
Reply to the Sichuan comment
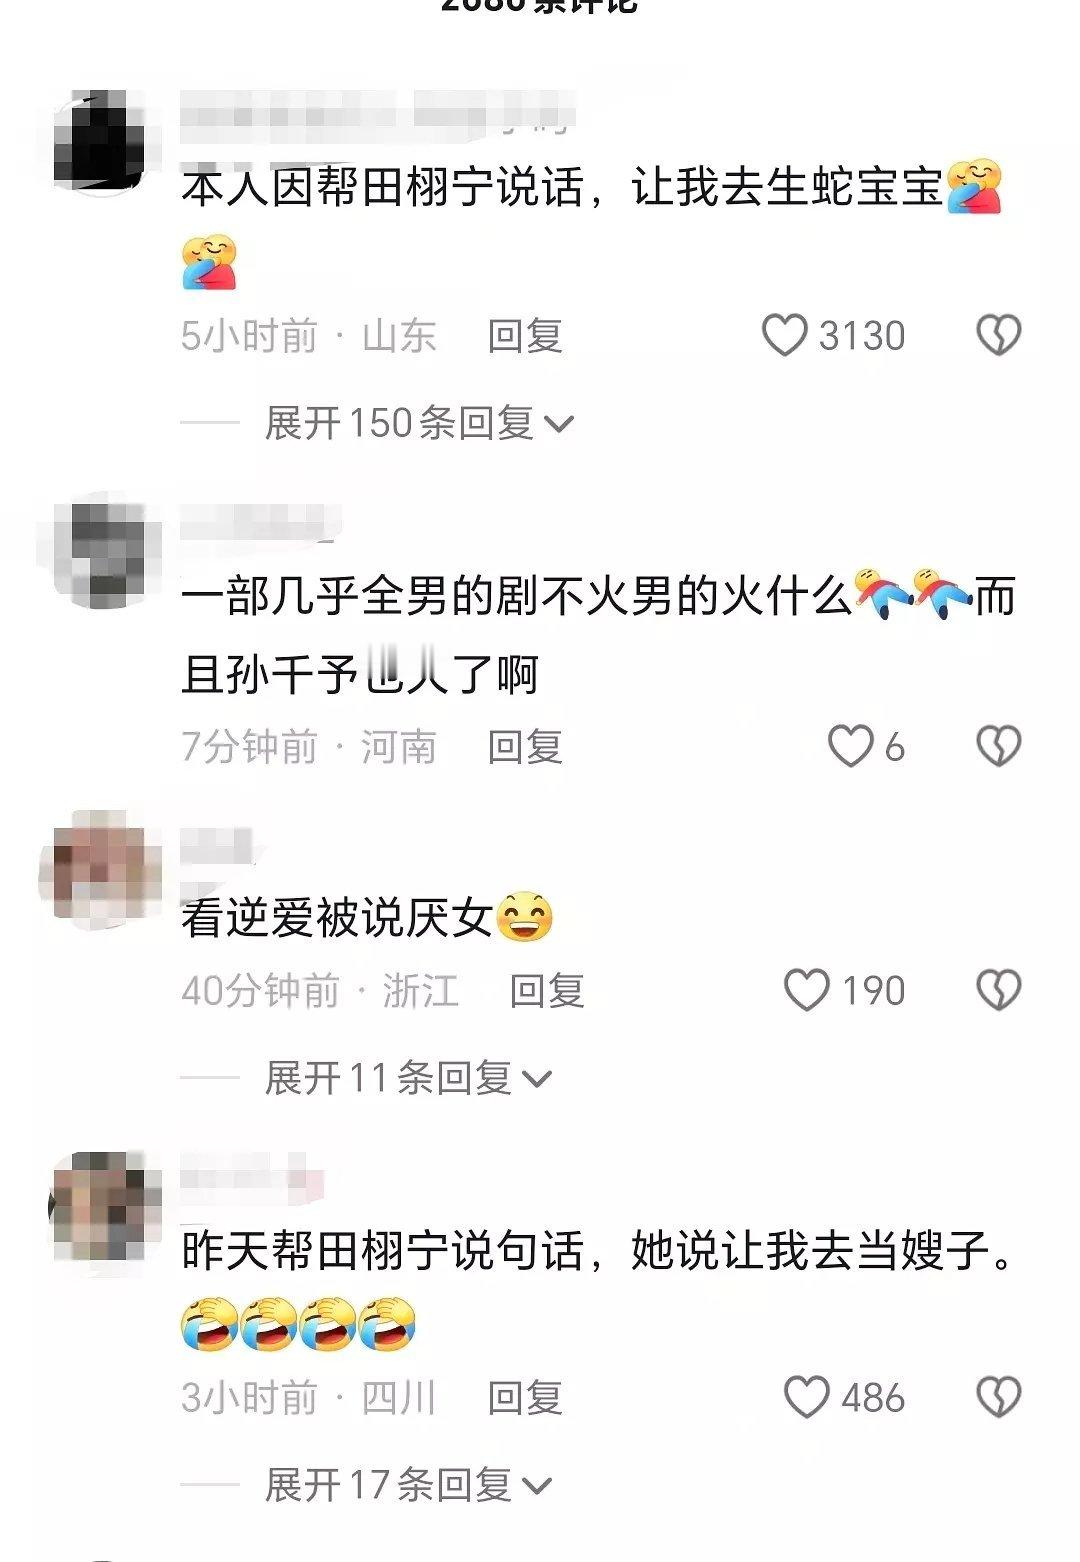[x=525, y=1397]
